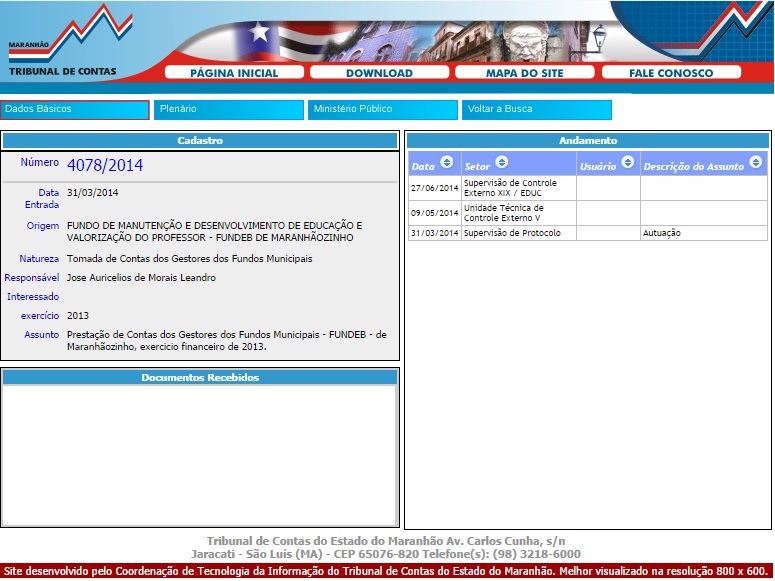Click the Assunto field label
The height and width of the screenshot is (581, 775).
[42, 335]
